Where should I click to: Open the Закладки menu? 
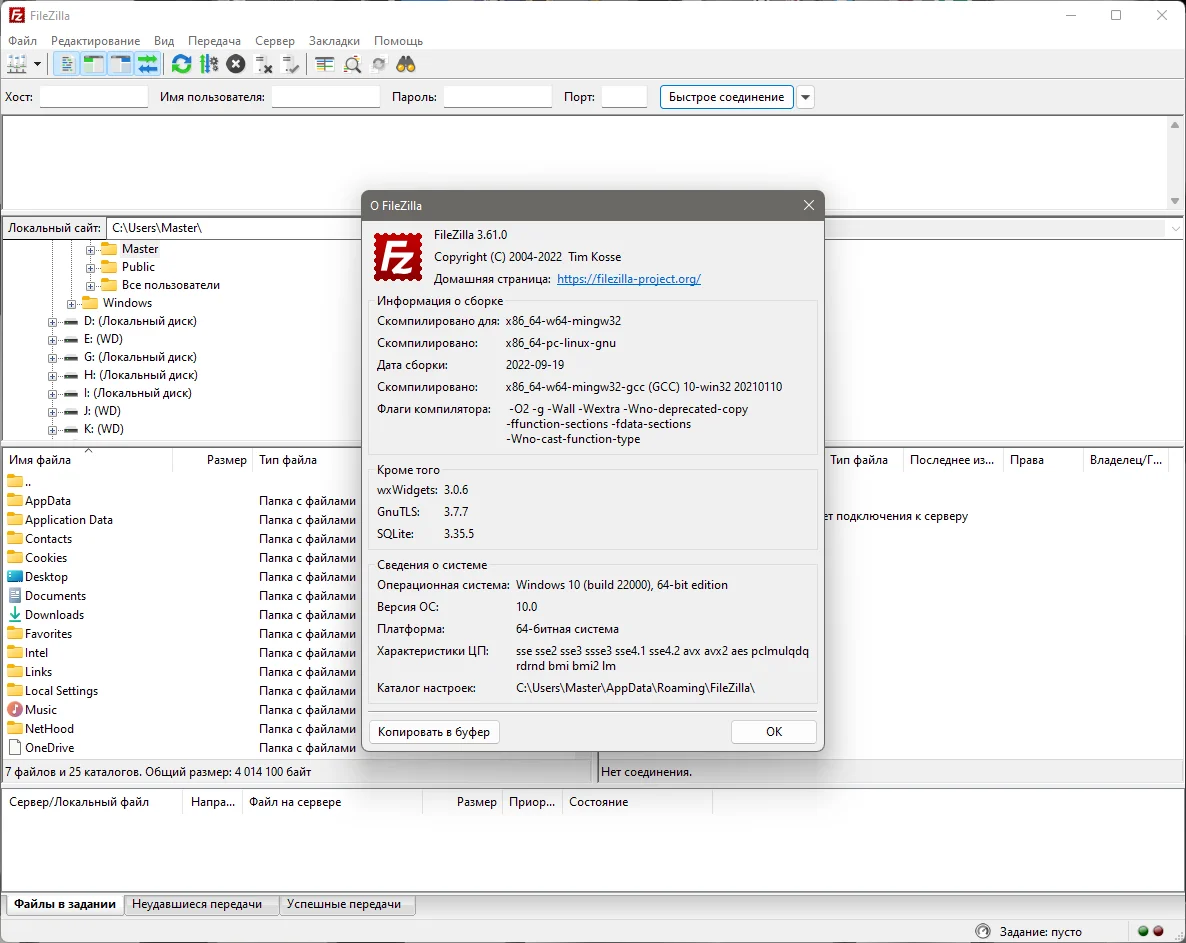pos(334,41)
